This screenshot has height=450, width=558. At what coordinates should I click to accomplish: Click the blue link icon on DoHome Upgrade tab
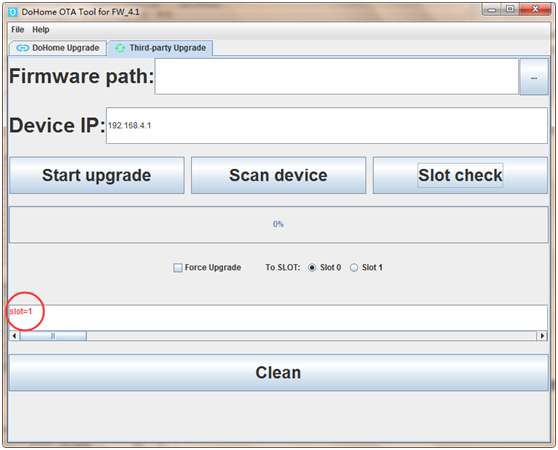click(23, 48)
